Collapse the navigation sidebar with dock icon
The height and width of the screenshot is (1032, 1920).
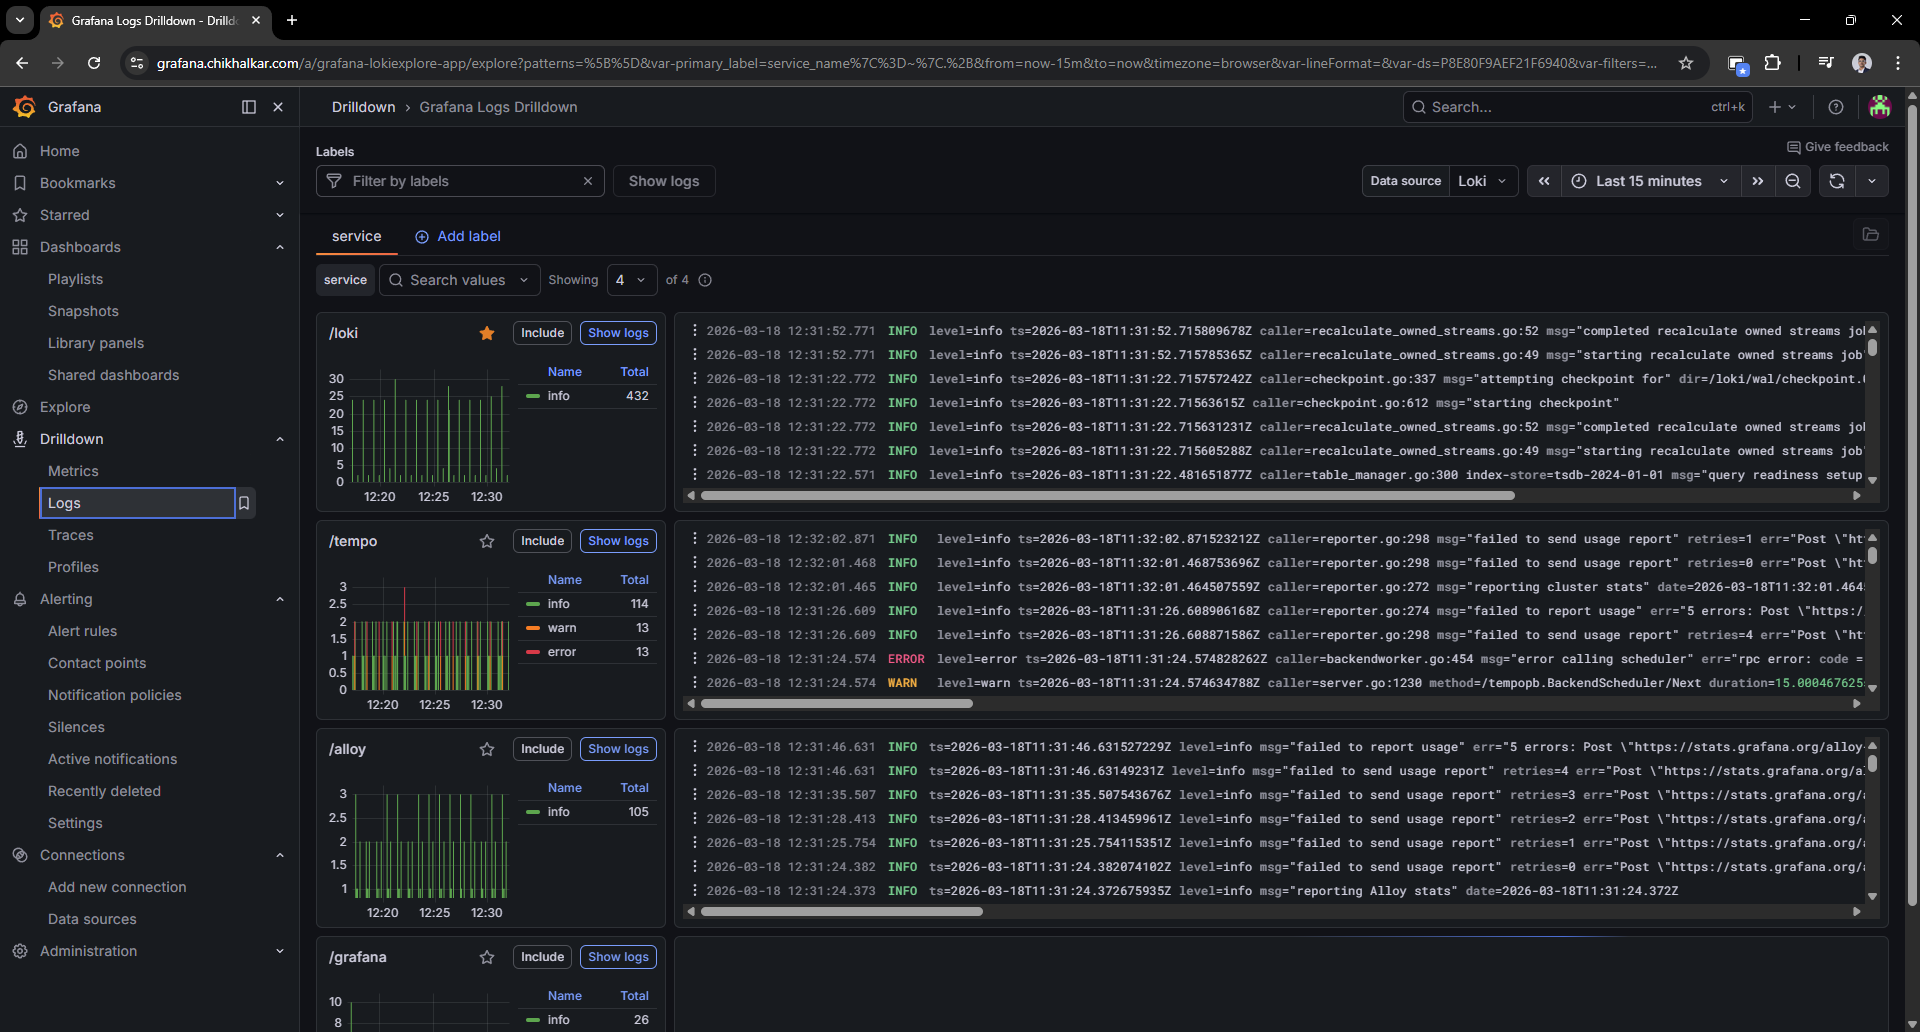248,107
